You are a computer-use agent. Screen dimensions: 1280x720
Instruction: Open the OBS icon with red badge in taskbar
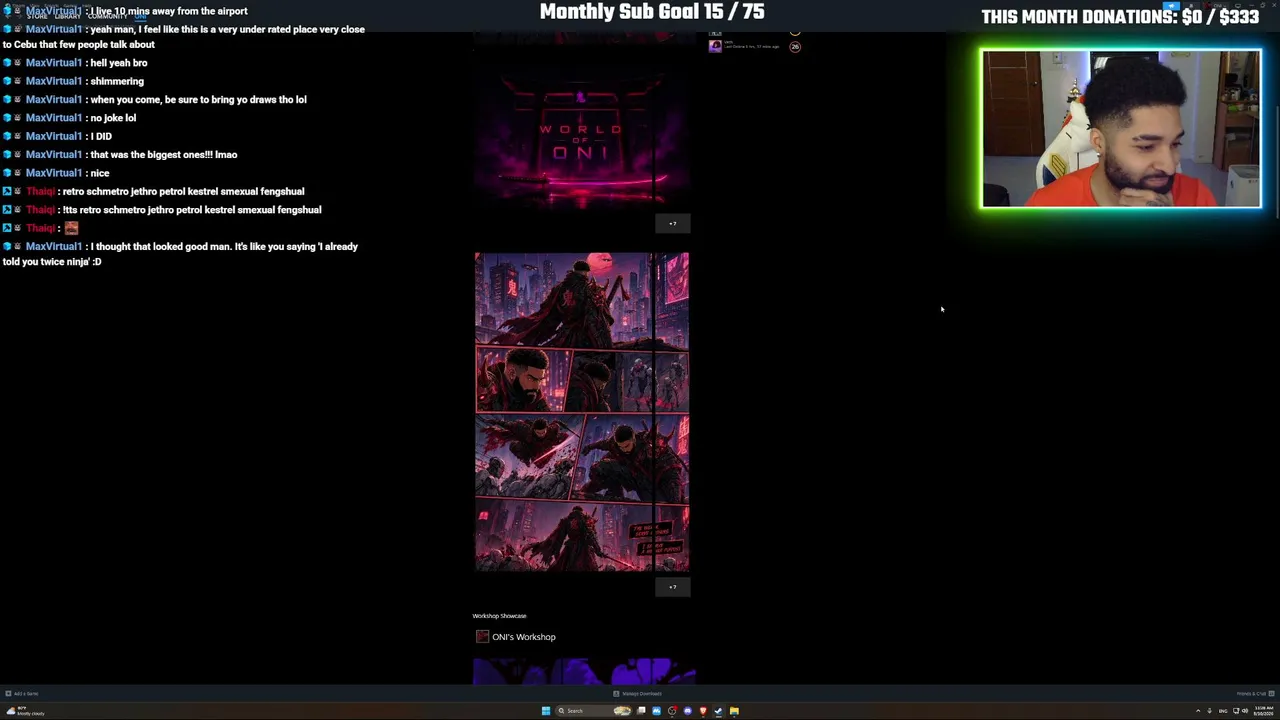click(672, 711)
